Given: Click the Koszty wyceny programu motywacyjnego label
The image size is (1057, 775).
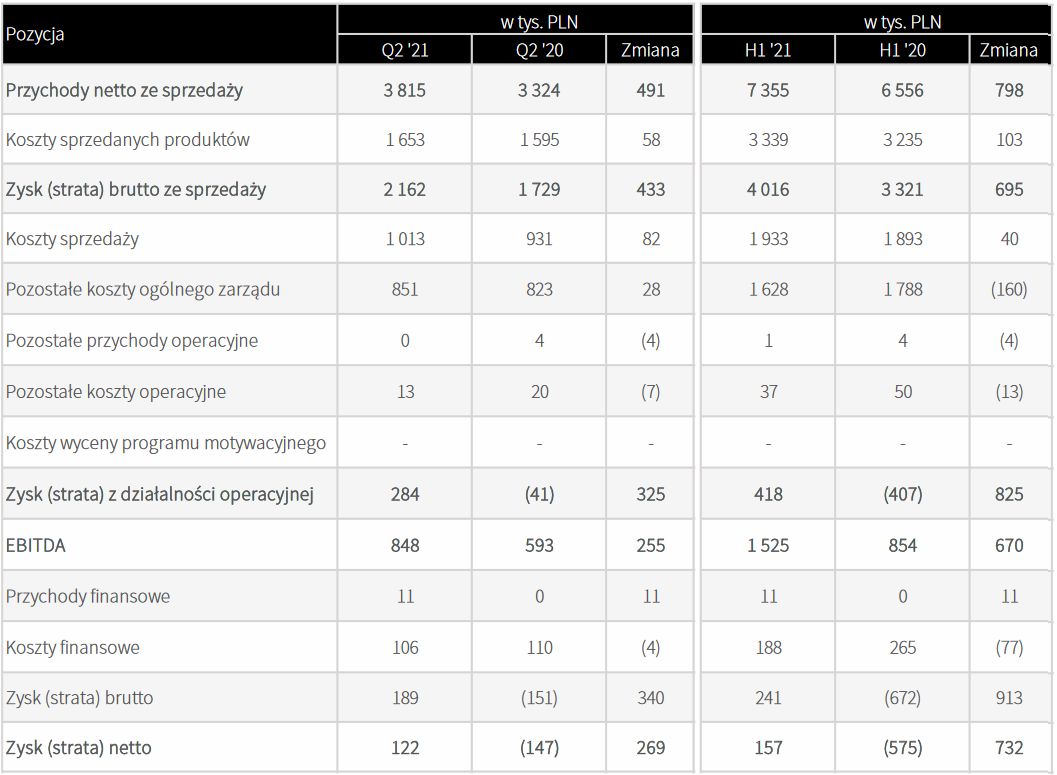Looking at the screenshot, I should (166, 442).
